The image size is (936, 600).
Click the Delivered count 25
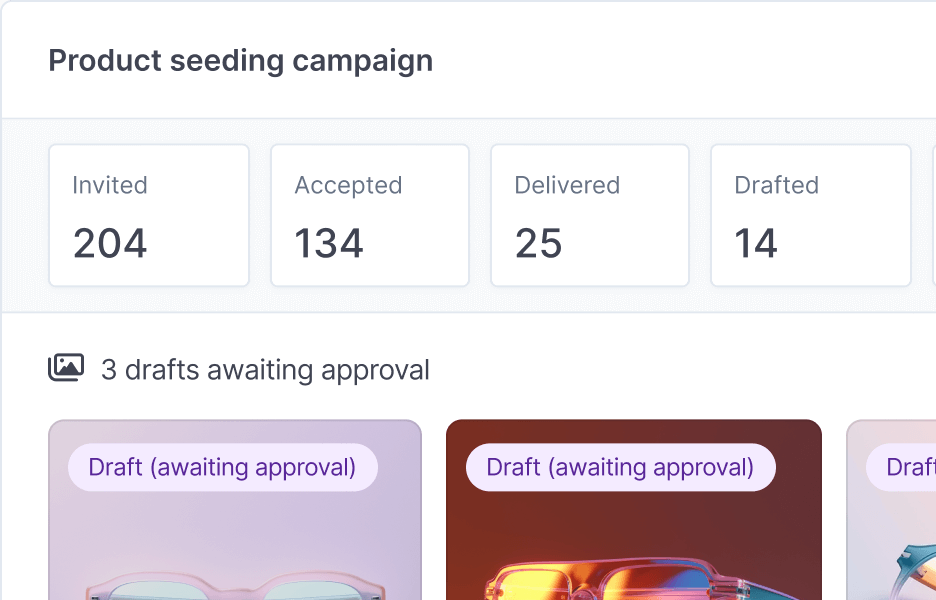click(x=539, y=244)
